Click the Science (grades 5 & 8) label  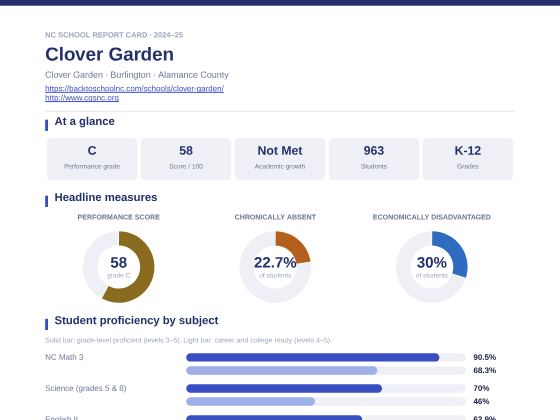(x=86, y=388)
